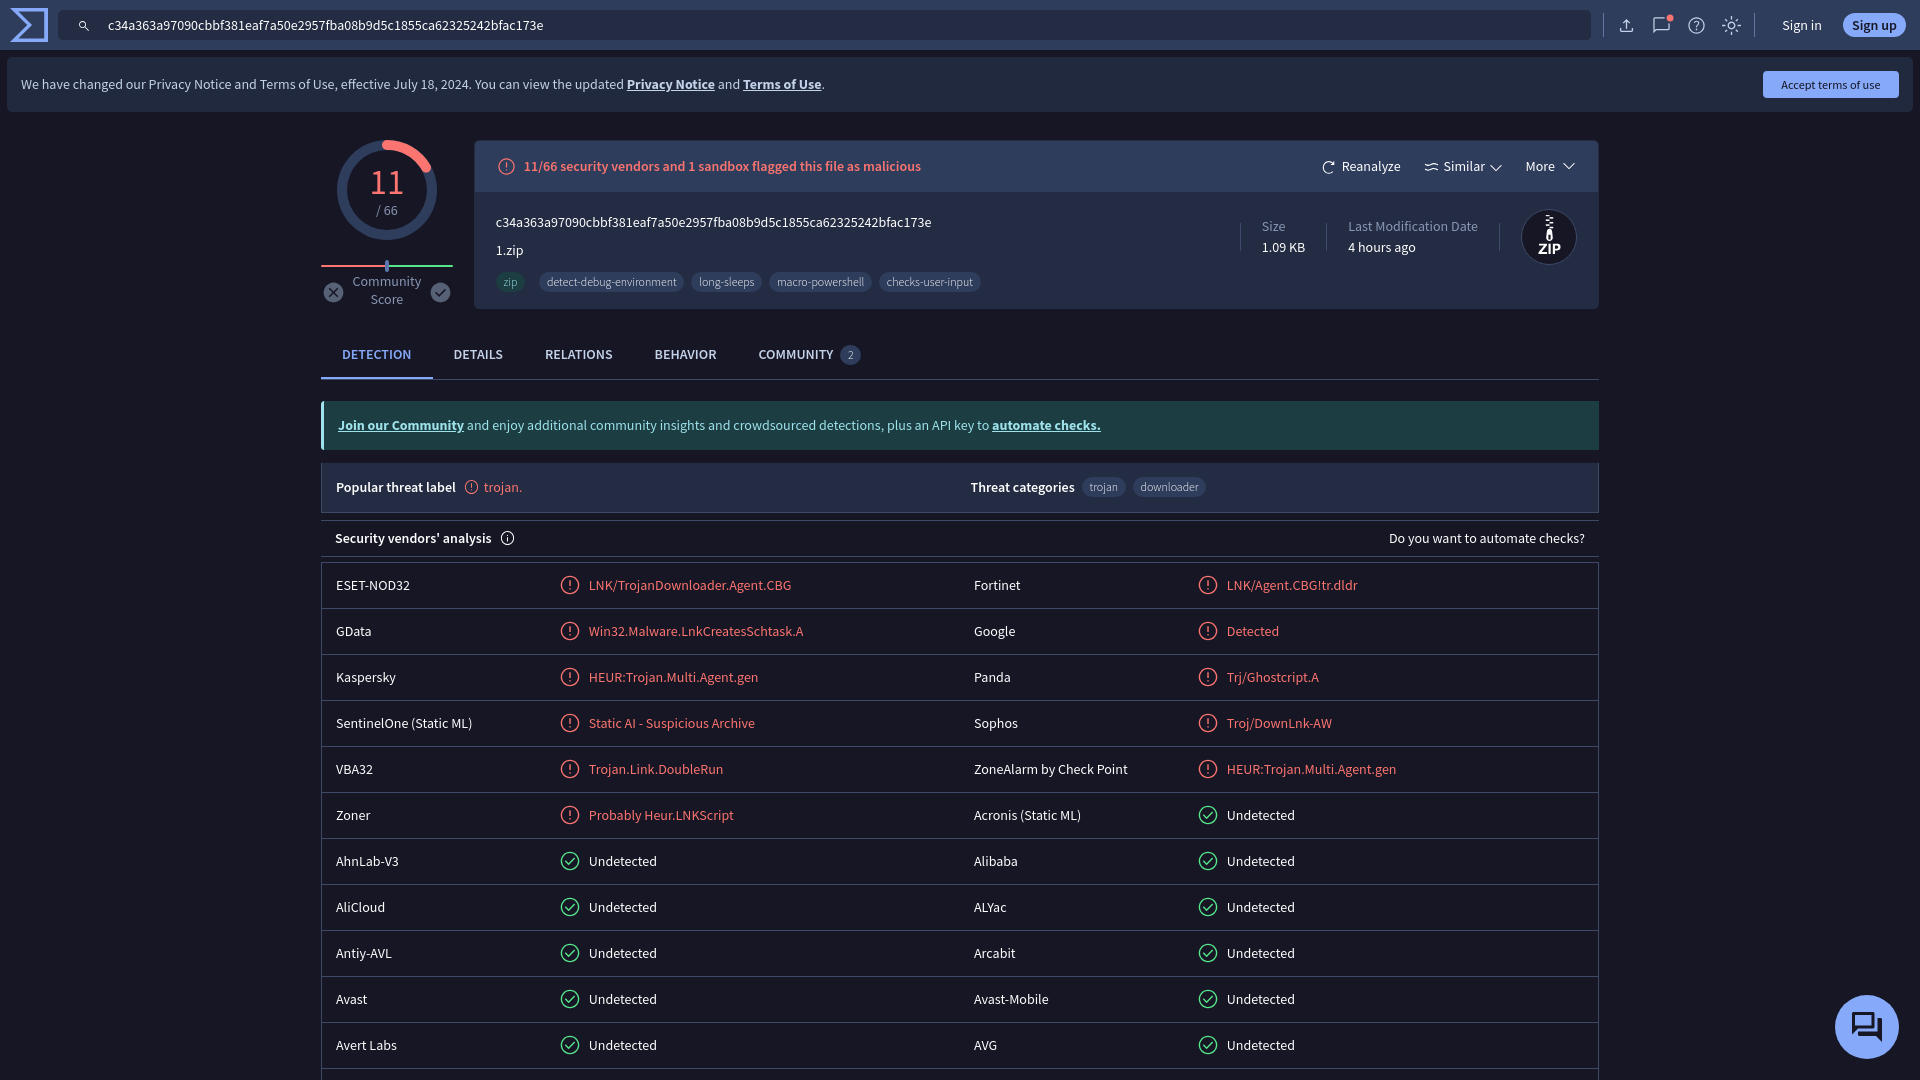The height and width of the screenshot is (1080, 1920).
Task: Open the notifications chat icon
Action: tap(1662, 25)
